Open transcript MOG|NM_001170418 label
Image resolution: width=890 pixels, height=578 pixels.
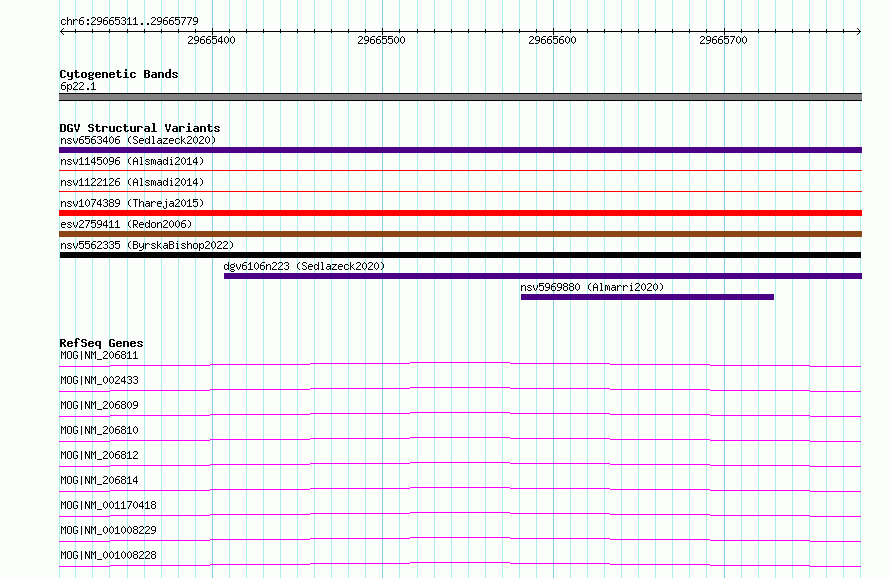[108, 505]
